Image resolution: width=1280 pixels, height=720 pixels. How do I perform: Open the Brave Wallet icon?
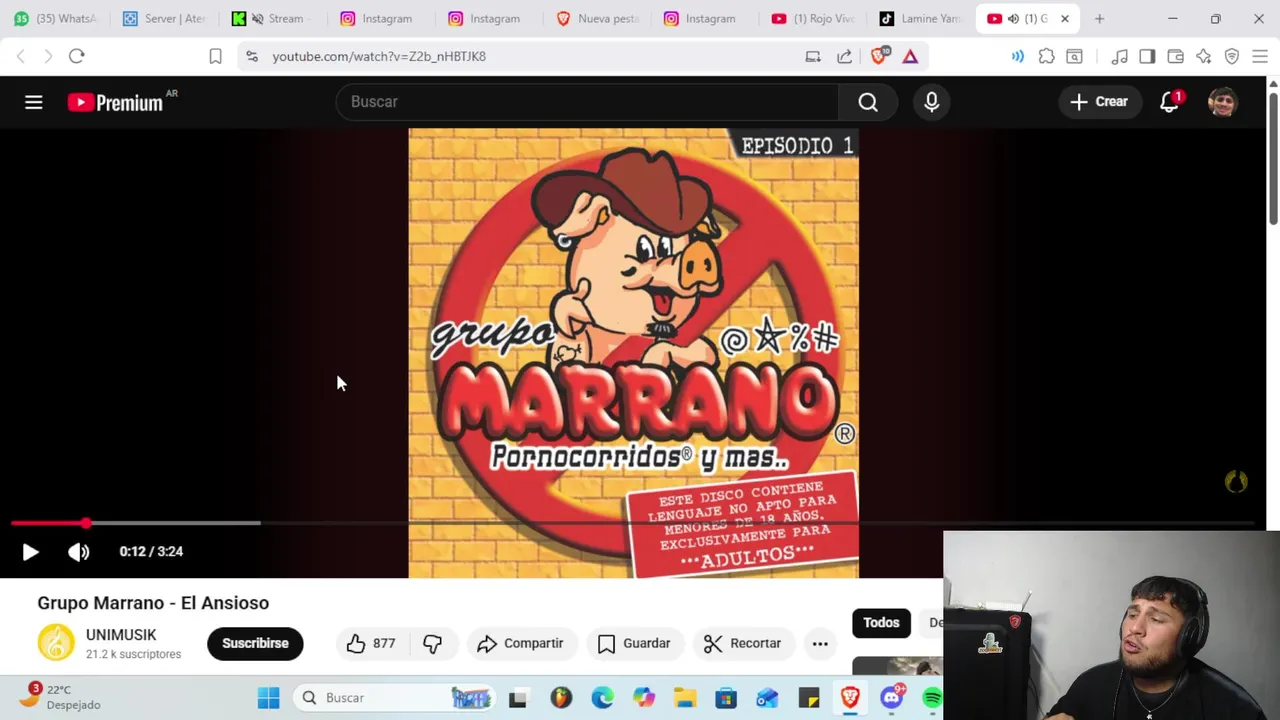(1175, 56)
